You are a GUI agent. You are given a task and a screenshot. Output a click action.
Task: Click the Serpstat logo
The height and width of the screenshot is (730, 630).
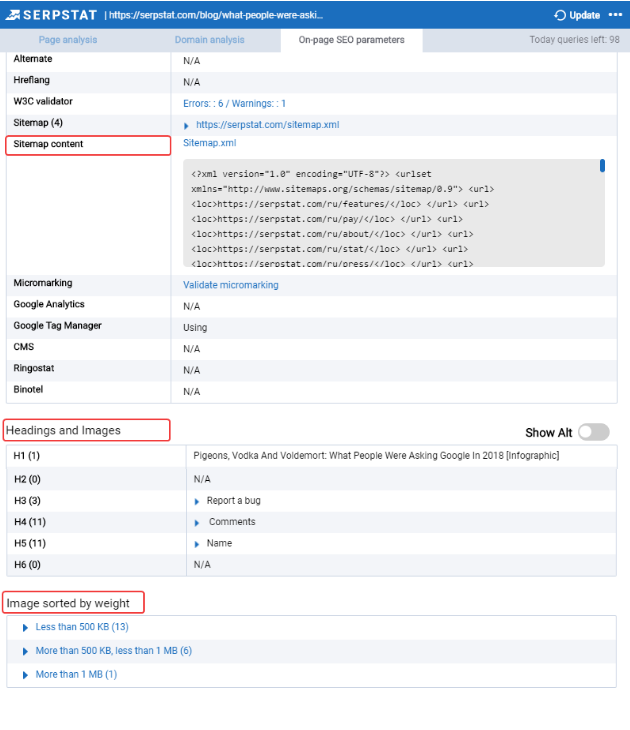pyautogui.click(x=51, y=15)
